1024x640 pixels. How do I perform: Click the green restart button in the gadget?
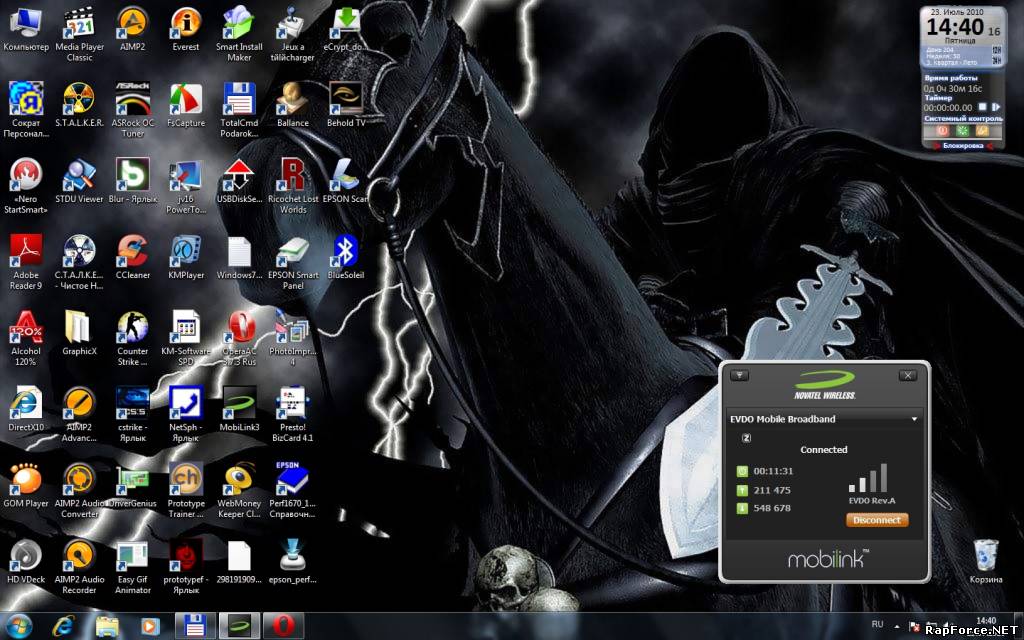click(962, 131)
